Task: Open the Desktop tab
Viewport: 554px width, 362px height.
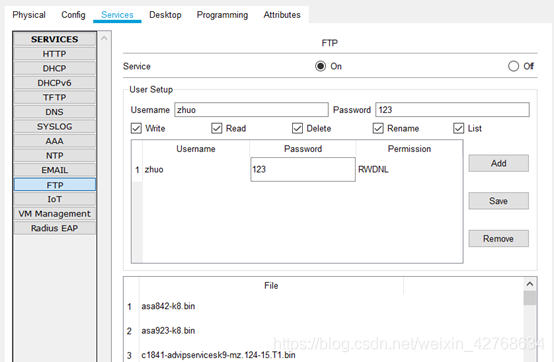Action: click(x=165, y=15)
